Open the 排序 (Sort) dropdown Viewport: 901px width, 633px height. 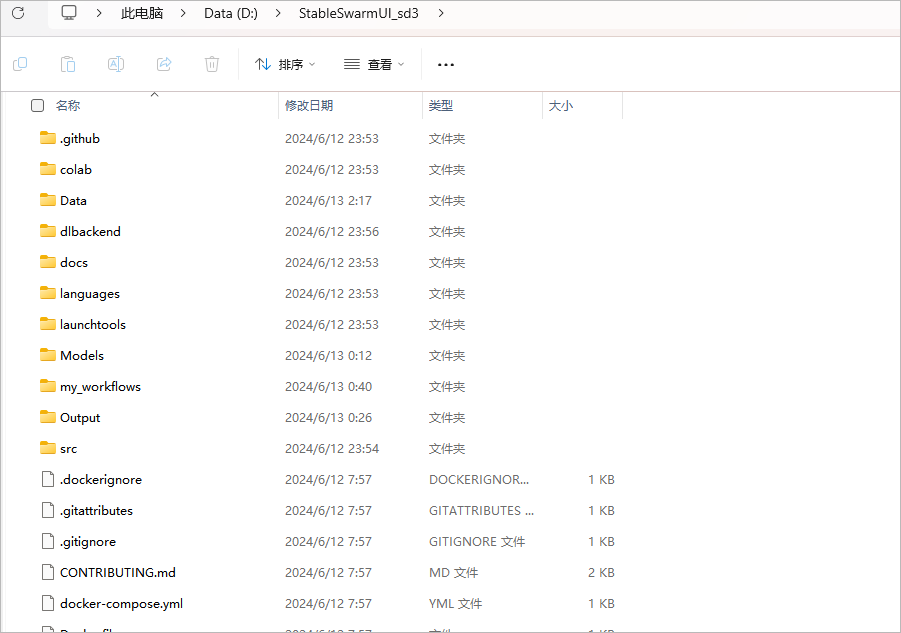pyautogui.click(x=285, y=63)
